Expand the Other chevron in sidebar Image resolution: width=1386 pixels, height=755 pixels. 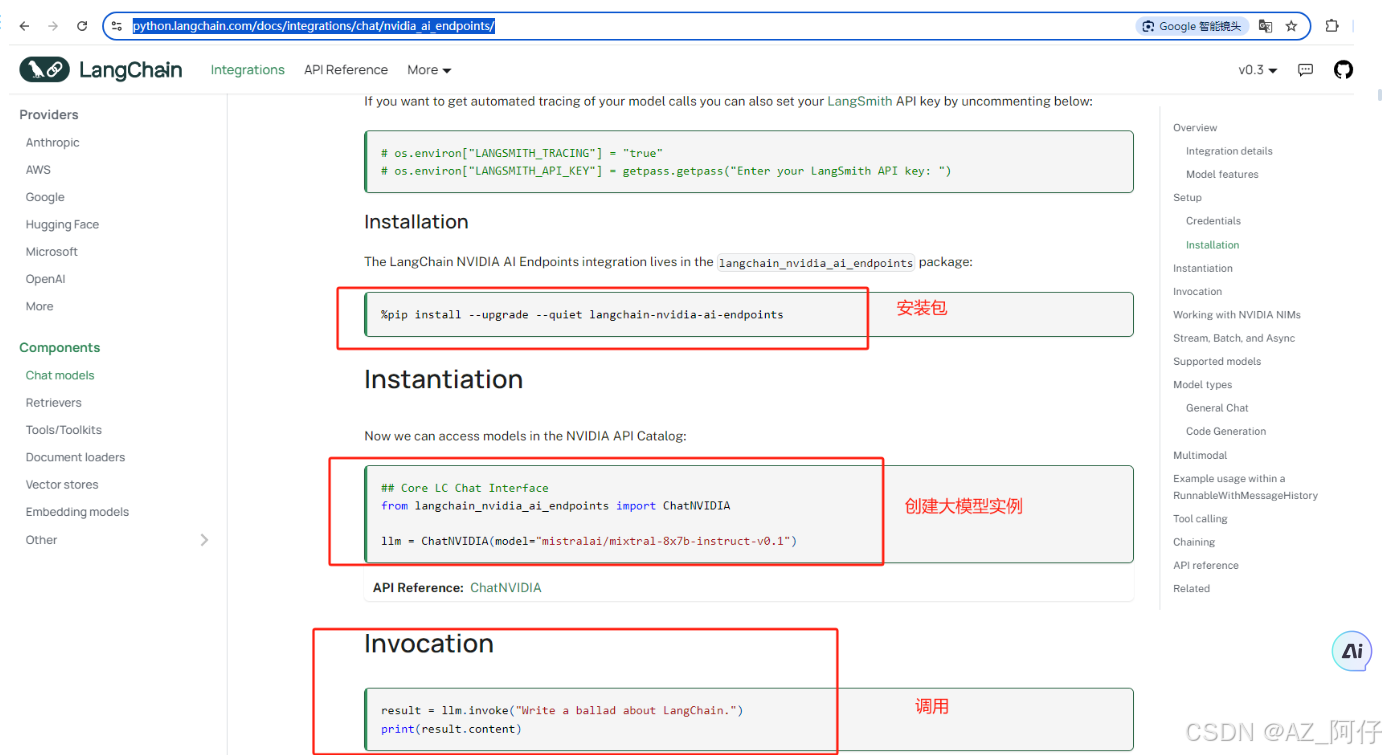[x=204, y=540]
